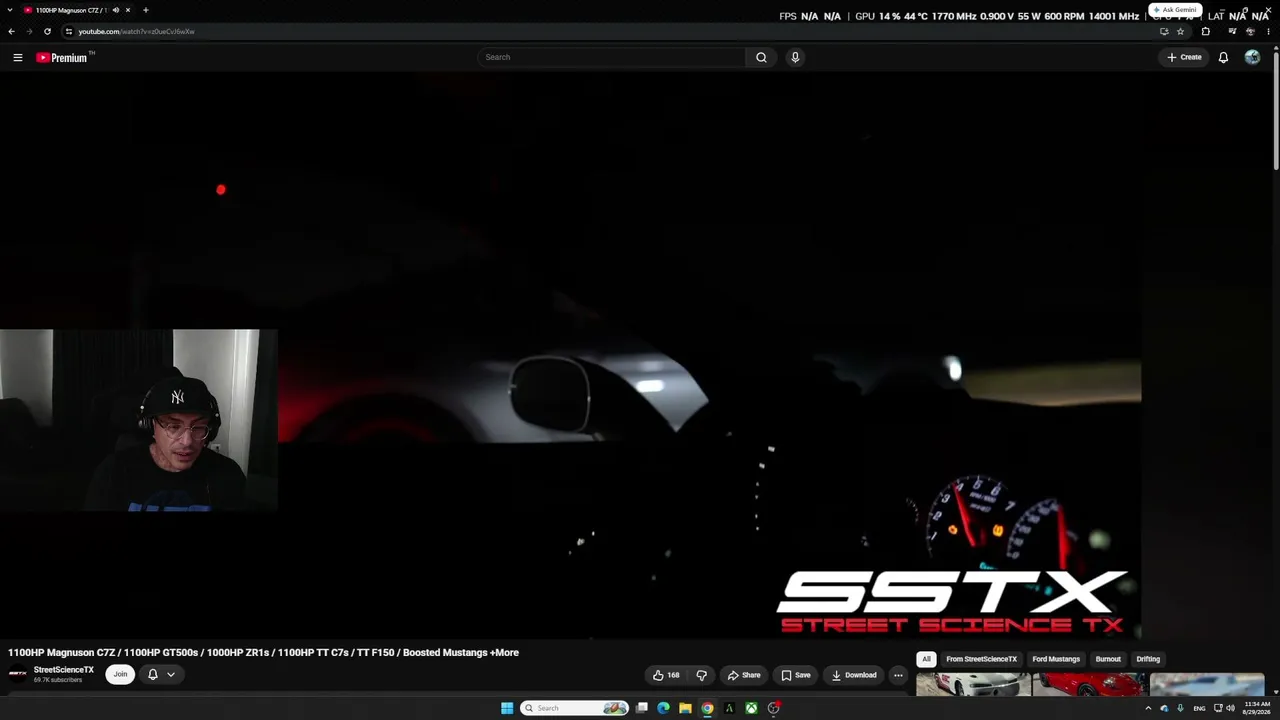Open Chrome's three-dot menu

point(1268,31)
